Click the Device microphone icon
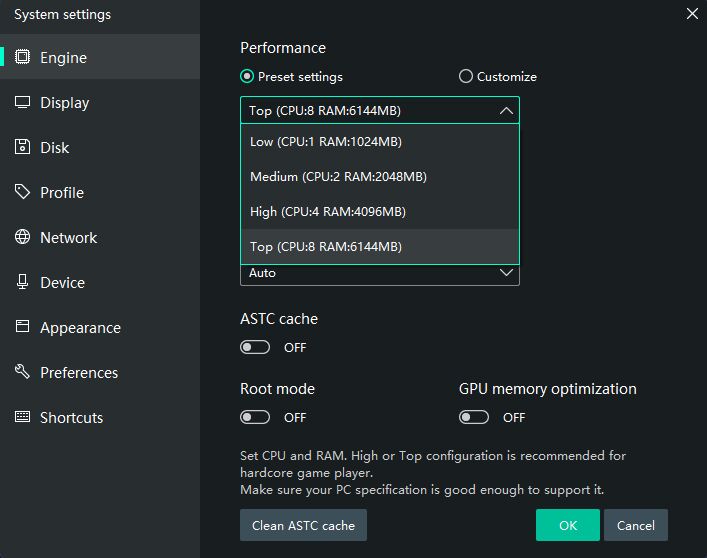Viewport: 707px width, 558px height. point(22,282)
